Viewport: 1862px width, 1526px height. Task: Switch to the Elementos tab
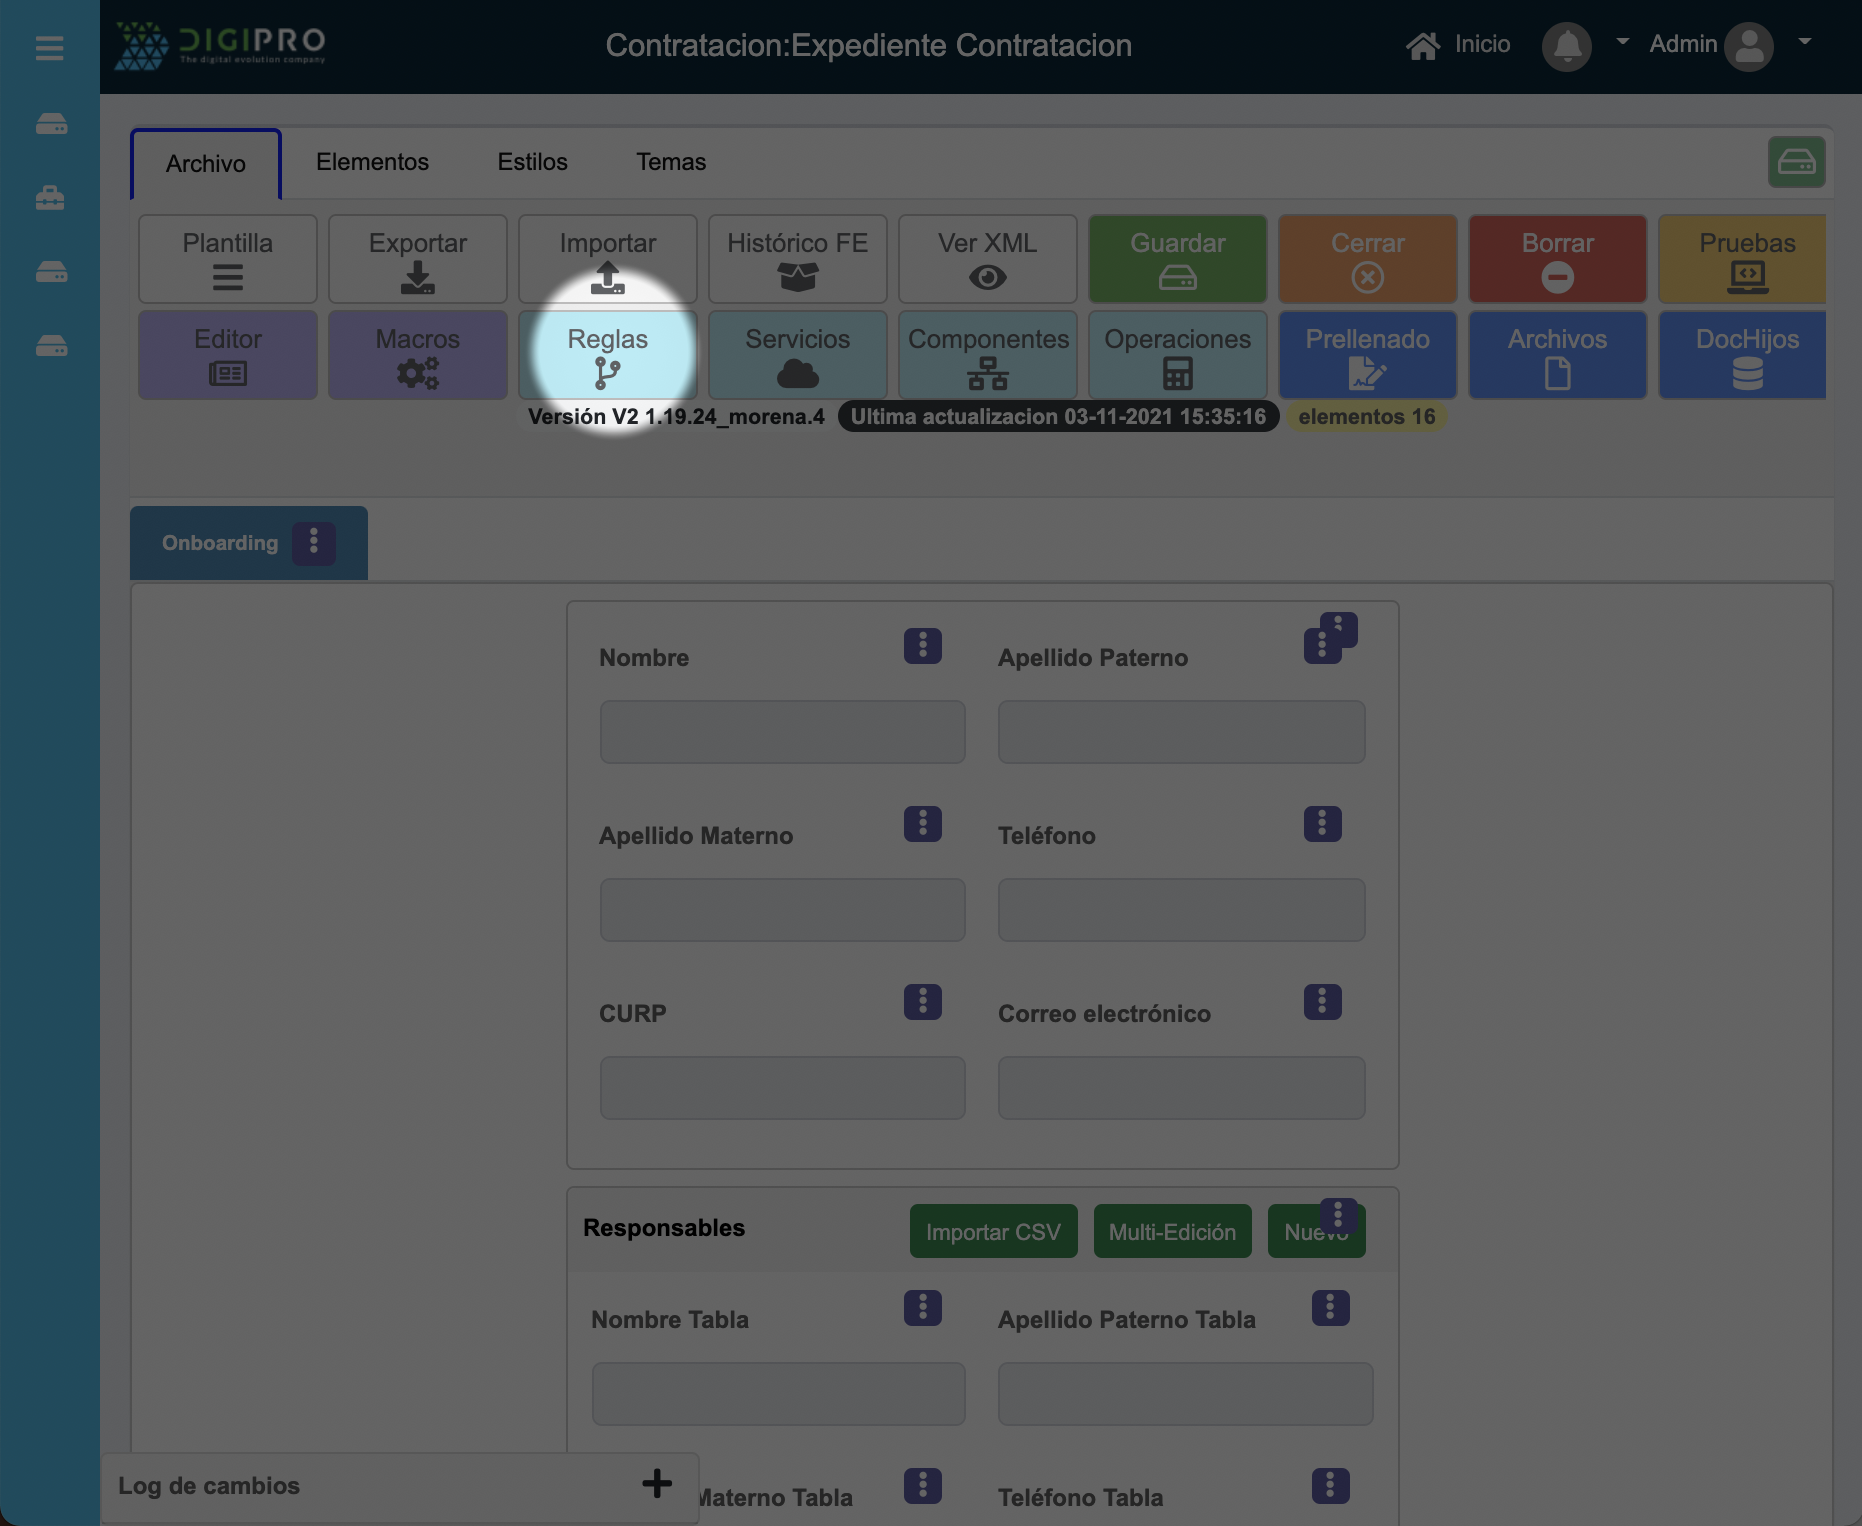click(372, 162)
